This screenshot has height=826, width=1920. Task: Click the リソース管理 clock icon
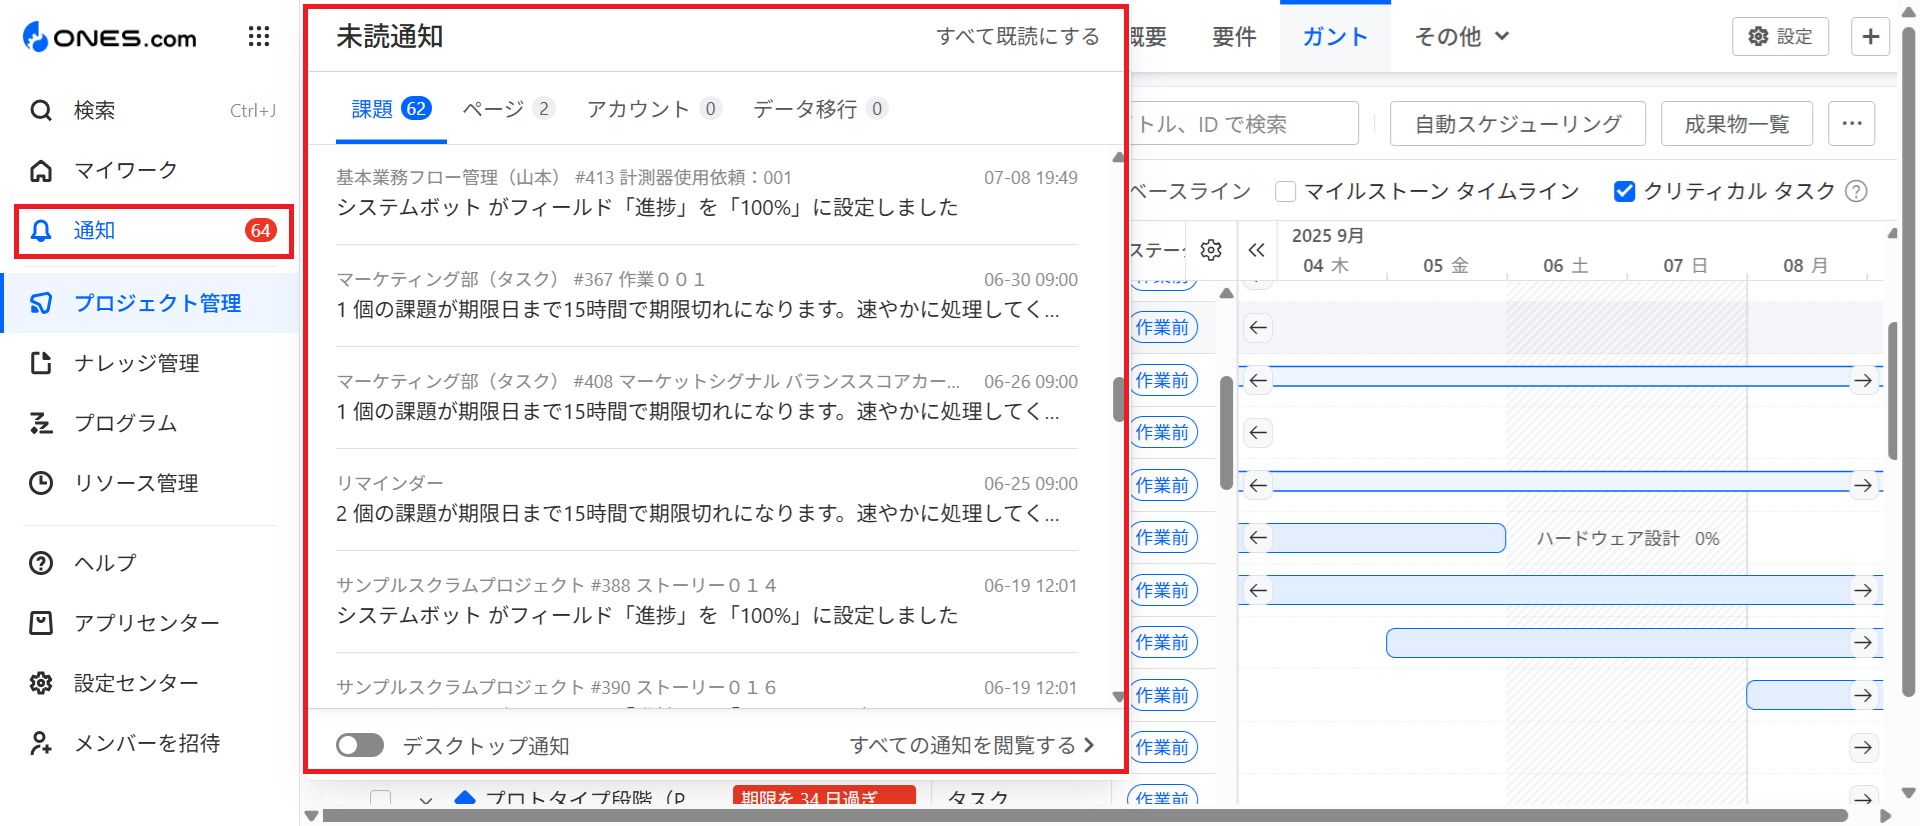41,483
